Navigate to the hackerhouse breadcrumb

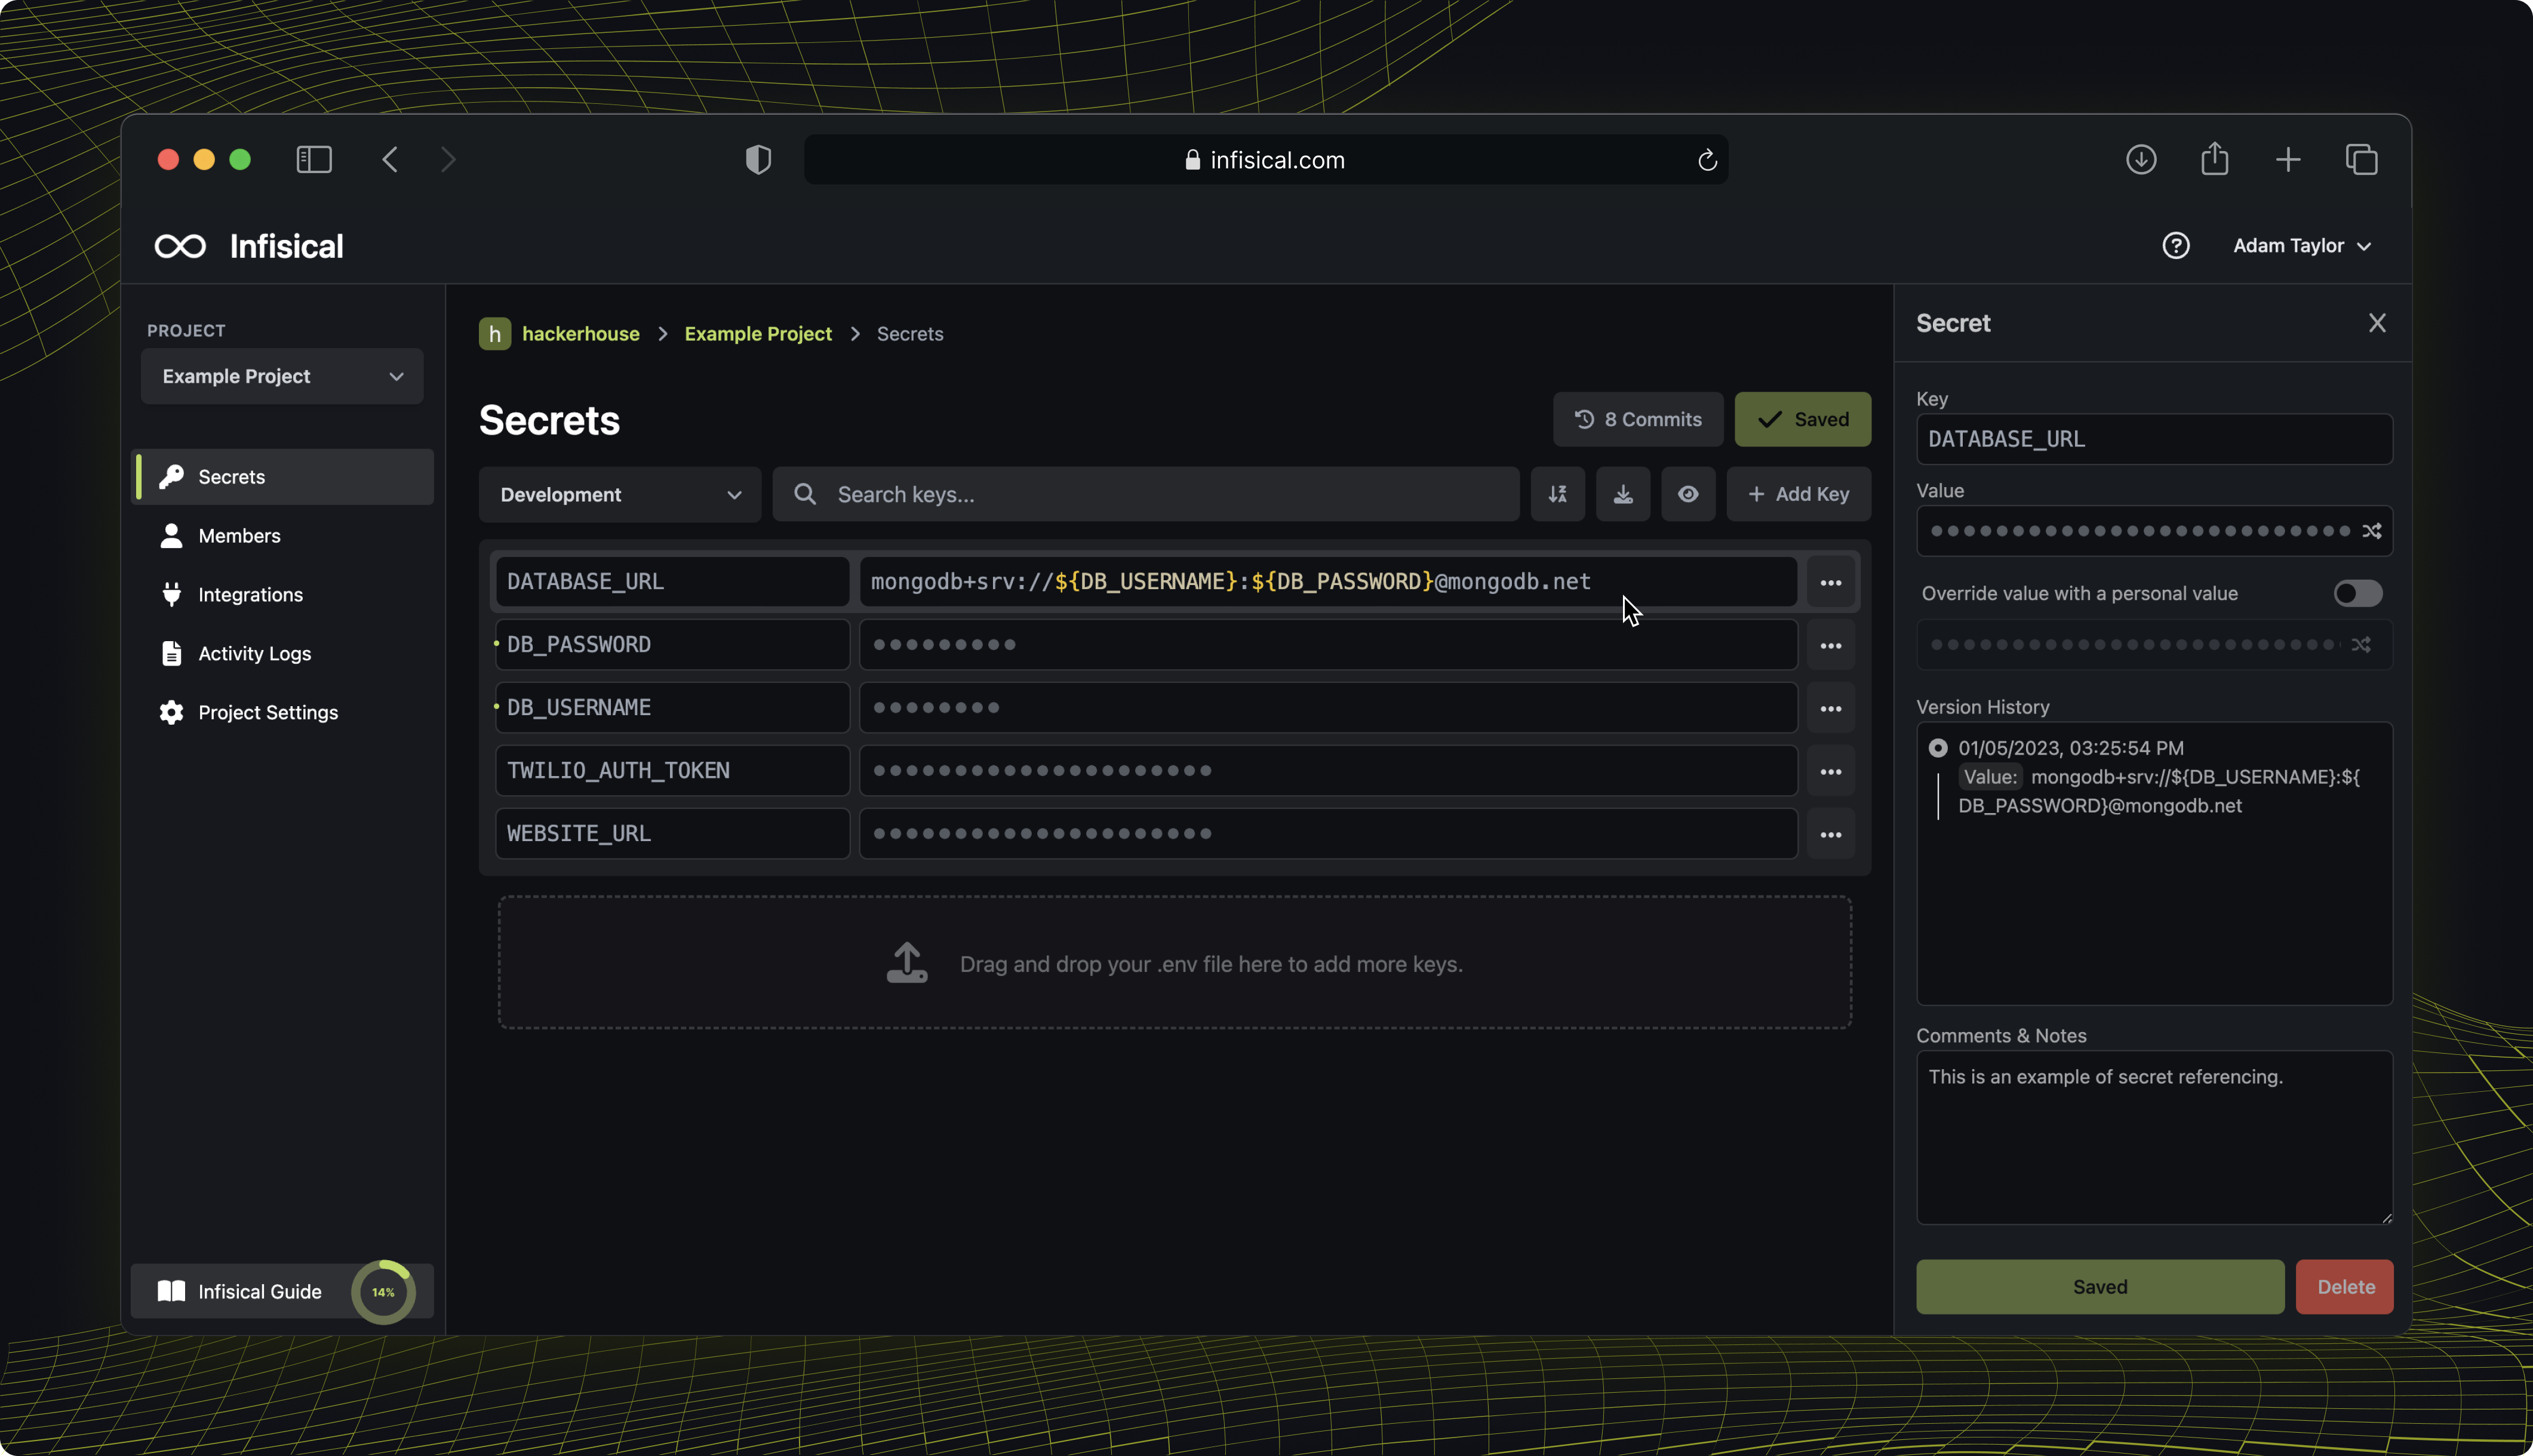pyautogui.click(x=580, y=334)
